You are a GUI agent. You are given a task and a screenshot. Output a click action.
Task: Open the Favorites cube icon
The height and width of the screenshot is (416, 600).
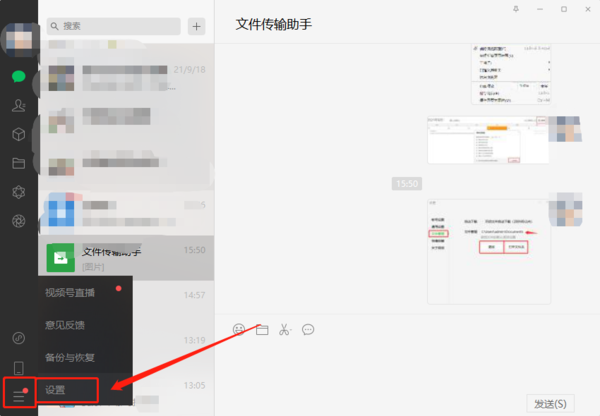tap(18, 134)
